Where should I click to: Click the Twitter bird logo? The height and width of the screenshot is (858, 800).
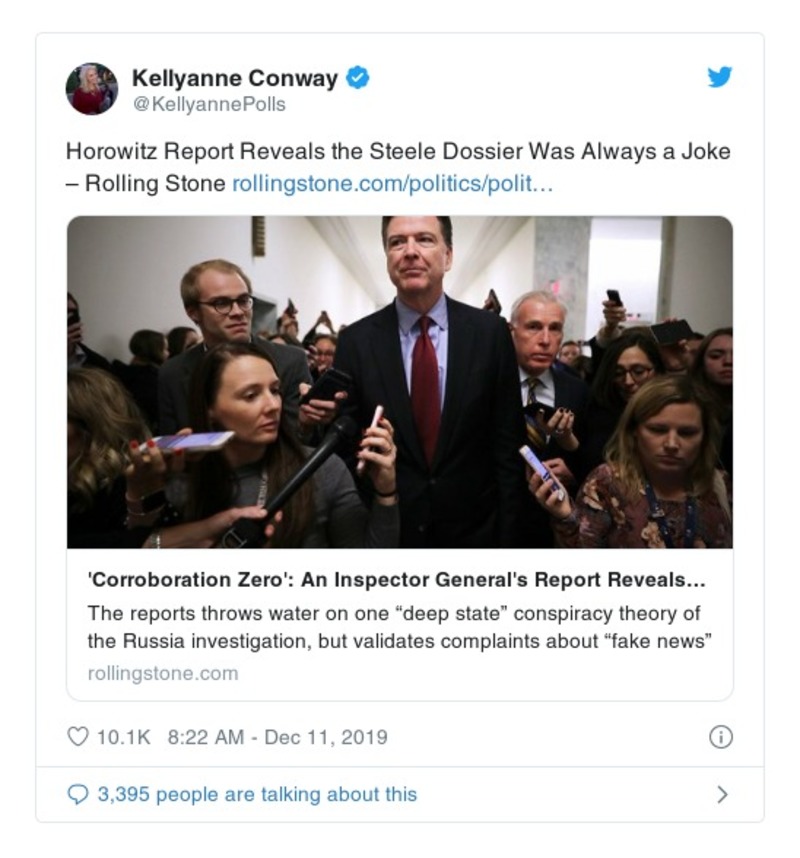coord(720,77)
